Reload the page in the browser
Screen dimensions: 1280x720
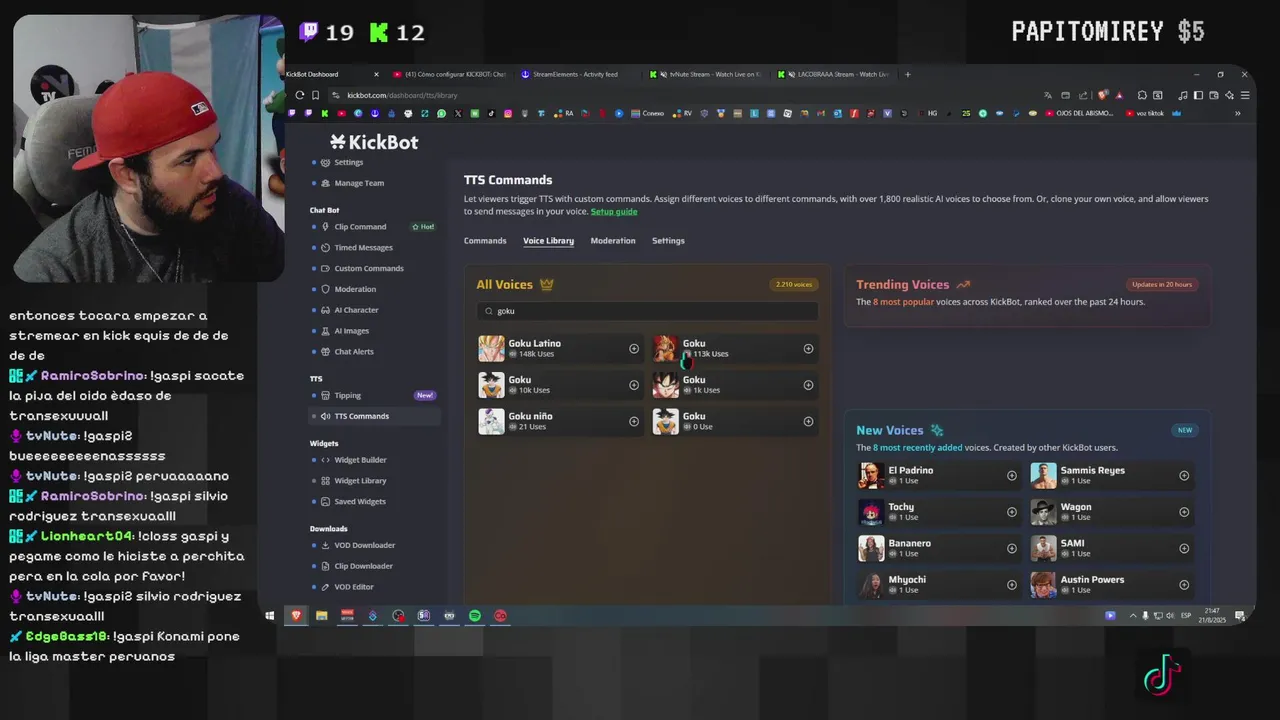coord(299,95)
